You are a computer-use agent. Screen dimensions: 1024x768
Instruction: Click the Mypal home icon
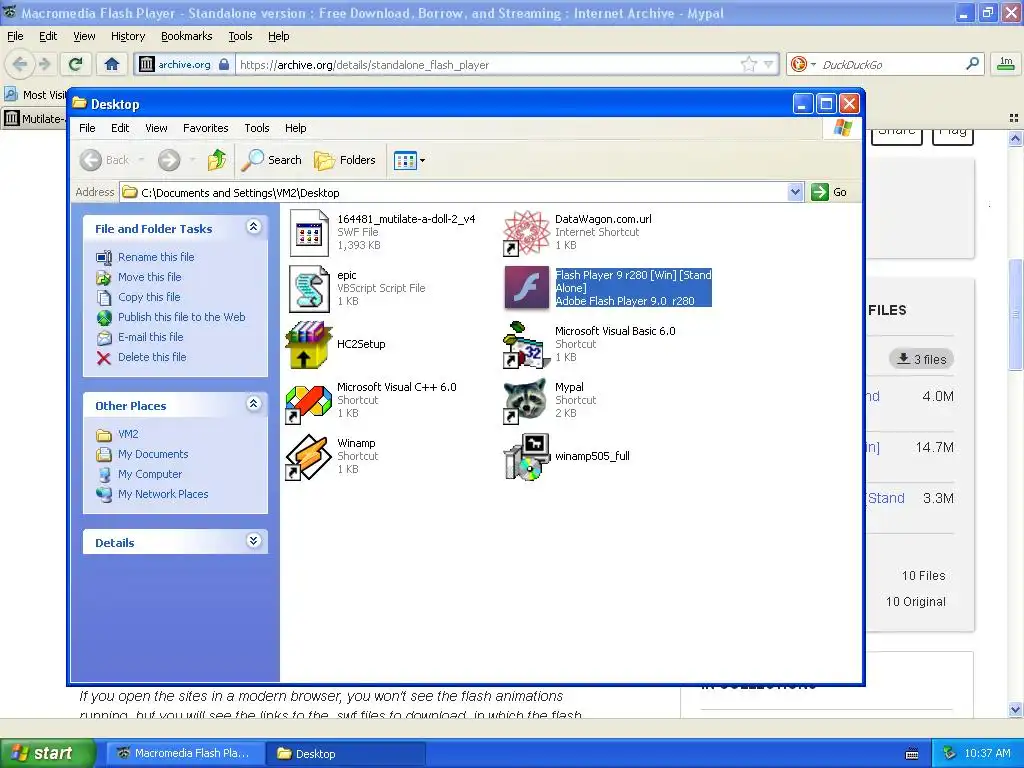[x=112, y=64]
